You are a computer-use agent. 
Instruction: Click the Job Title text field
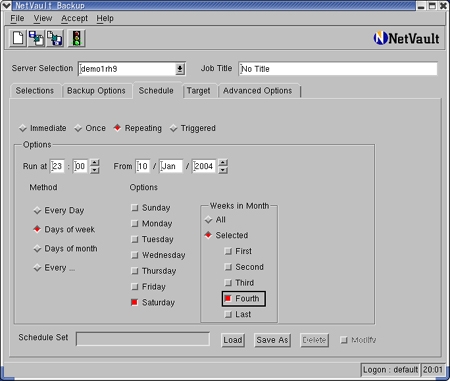coord(338,69)
